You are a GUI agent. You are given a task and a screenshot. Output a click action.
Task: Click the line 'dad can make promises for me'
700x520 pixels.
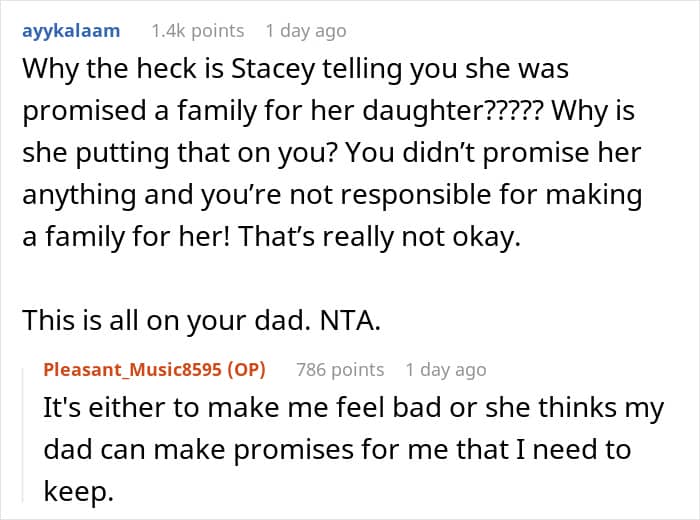337,450
